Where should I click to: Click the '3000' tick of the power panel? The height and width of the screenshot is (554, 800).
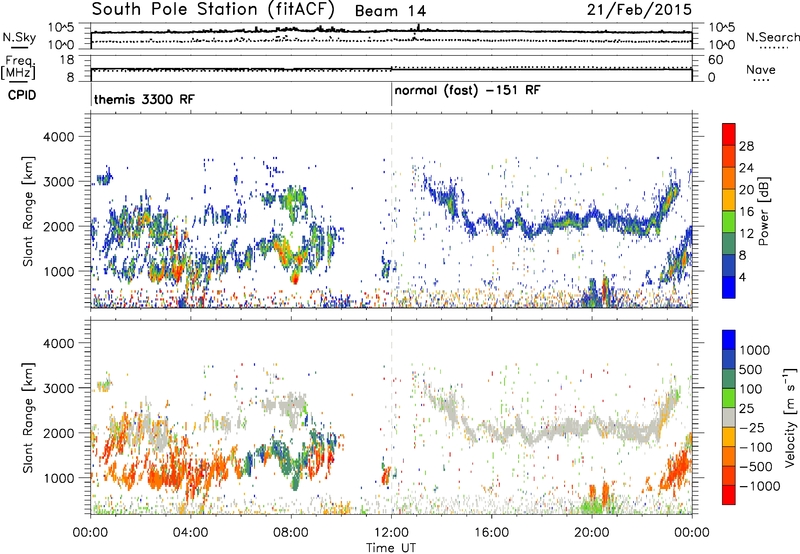(x=61, y=182)
